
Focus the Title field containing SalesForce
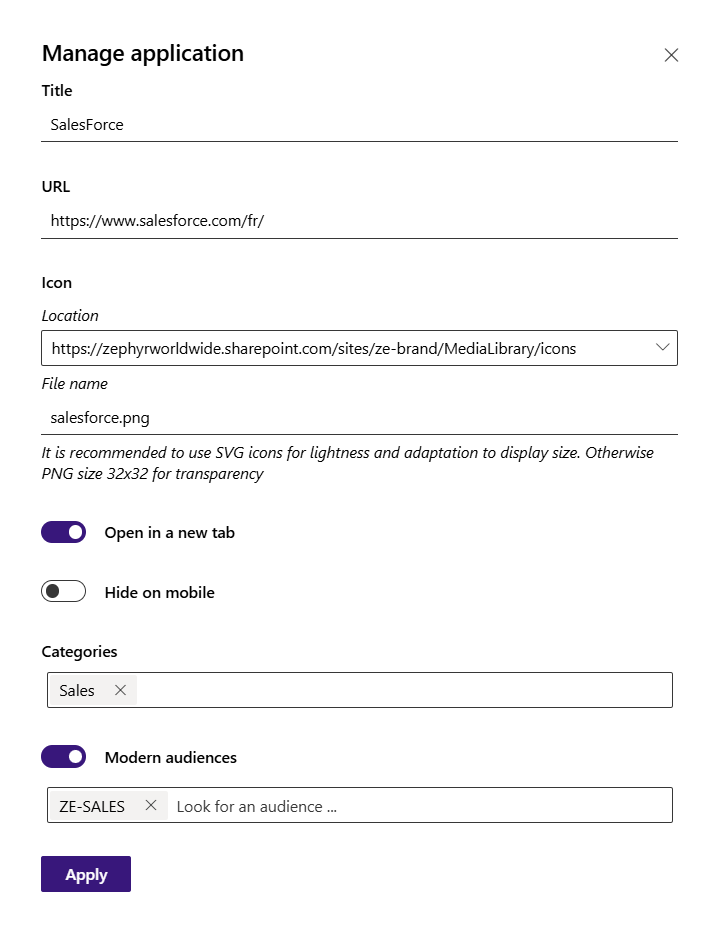[359, 125]
